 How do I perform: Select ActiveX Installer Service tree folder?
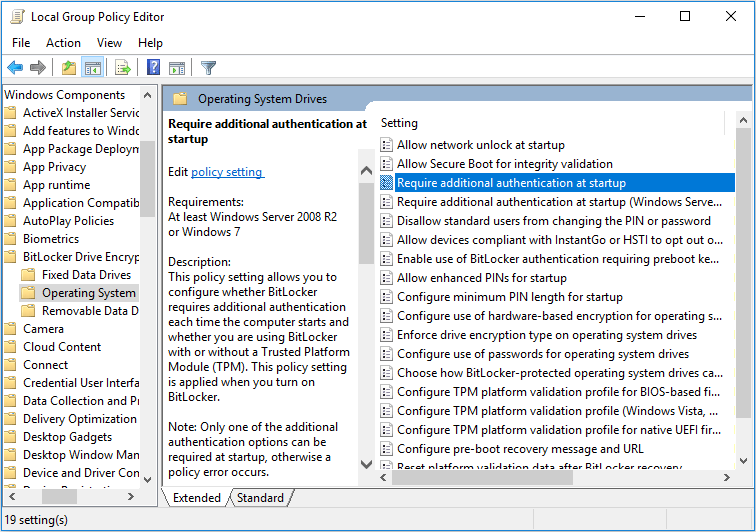click(81, 113)
